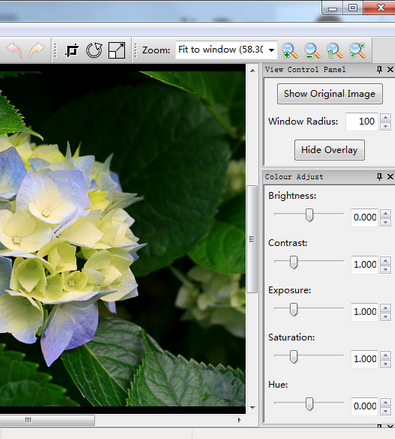Image resolution: width=395 pixels, height=439 pixels.
Task: Click Show Original Image button
Action: 330,94
